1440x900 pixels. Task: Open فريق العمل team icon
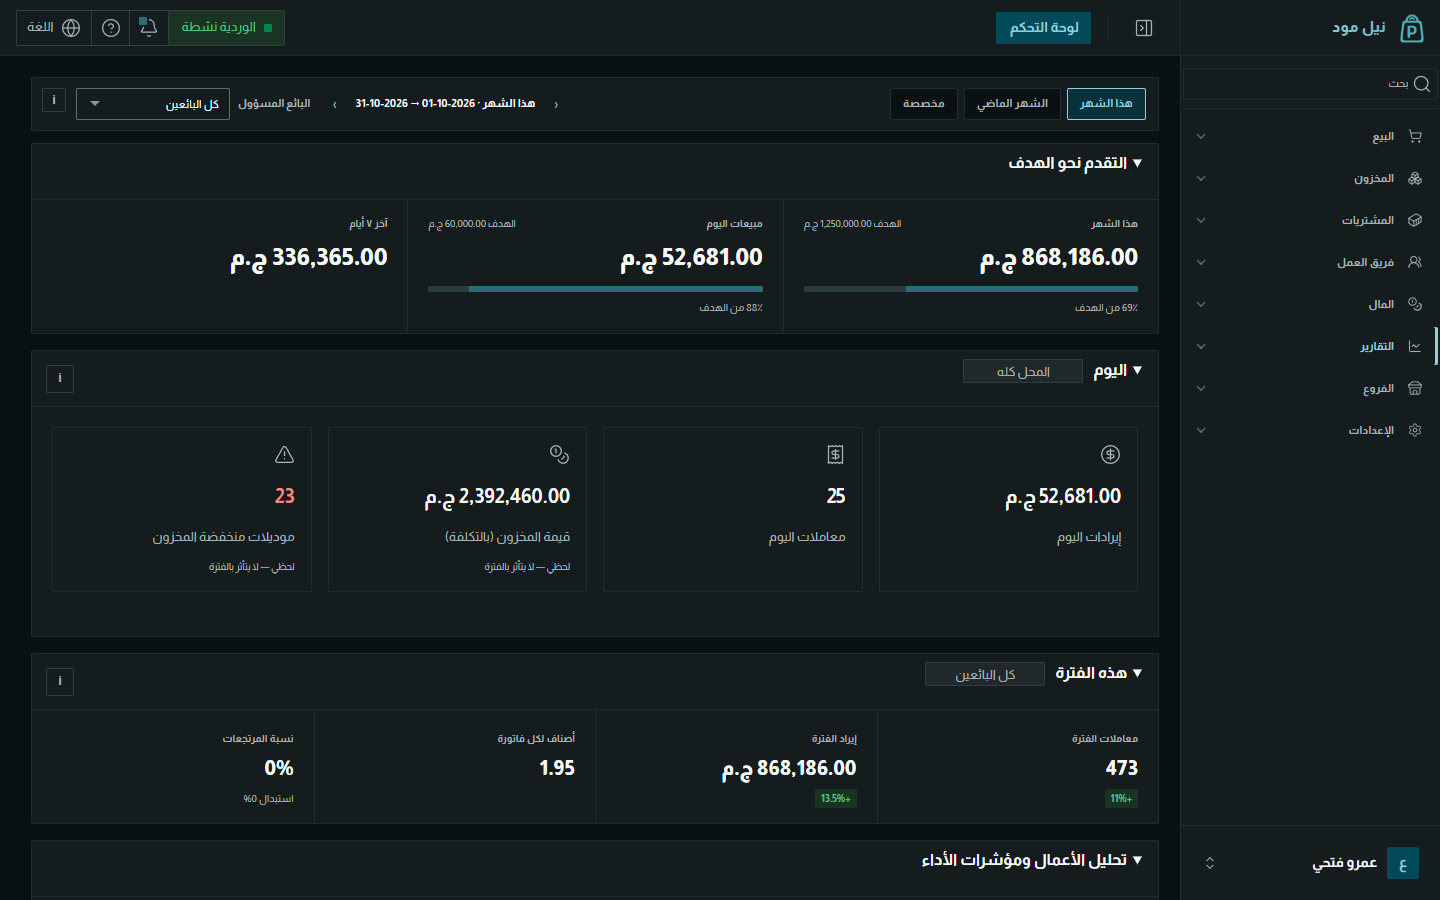coord(1415,262)
